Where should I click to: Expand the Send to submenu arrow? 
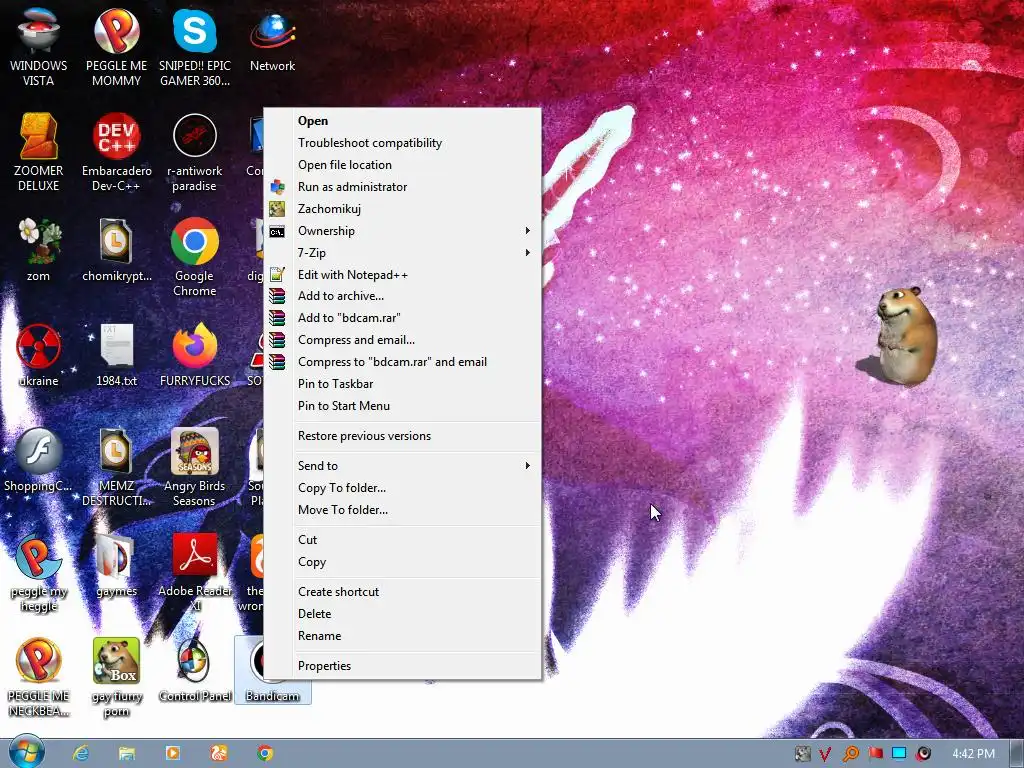pos(528,466)
